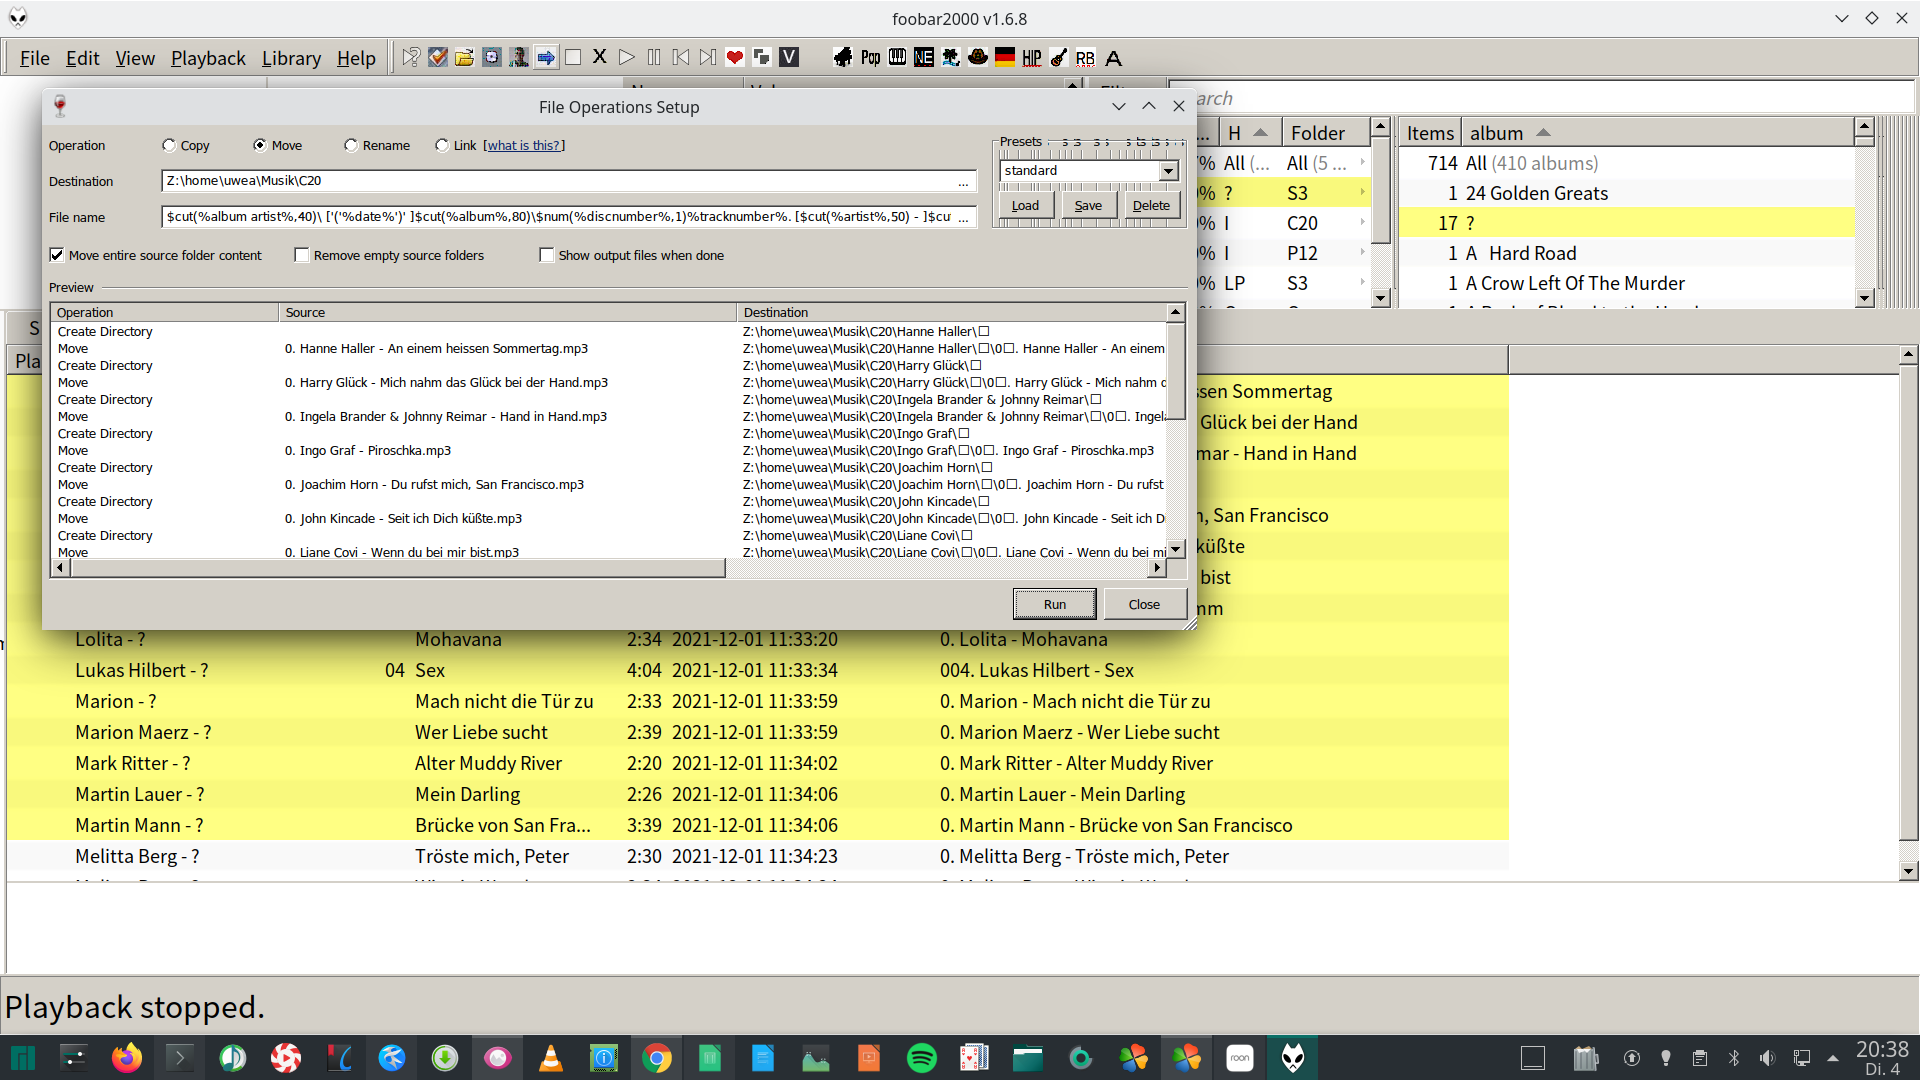The image size is (1920, 1080).
Task: Open VLC media player from taskbar
Action: [551, 1057]
